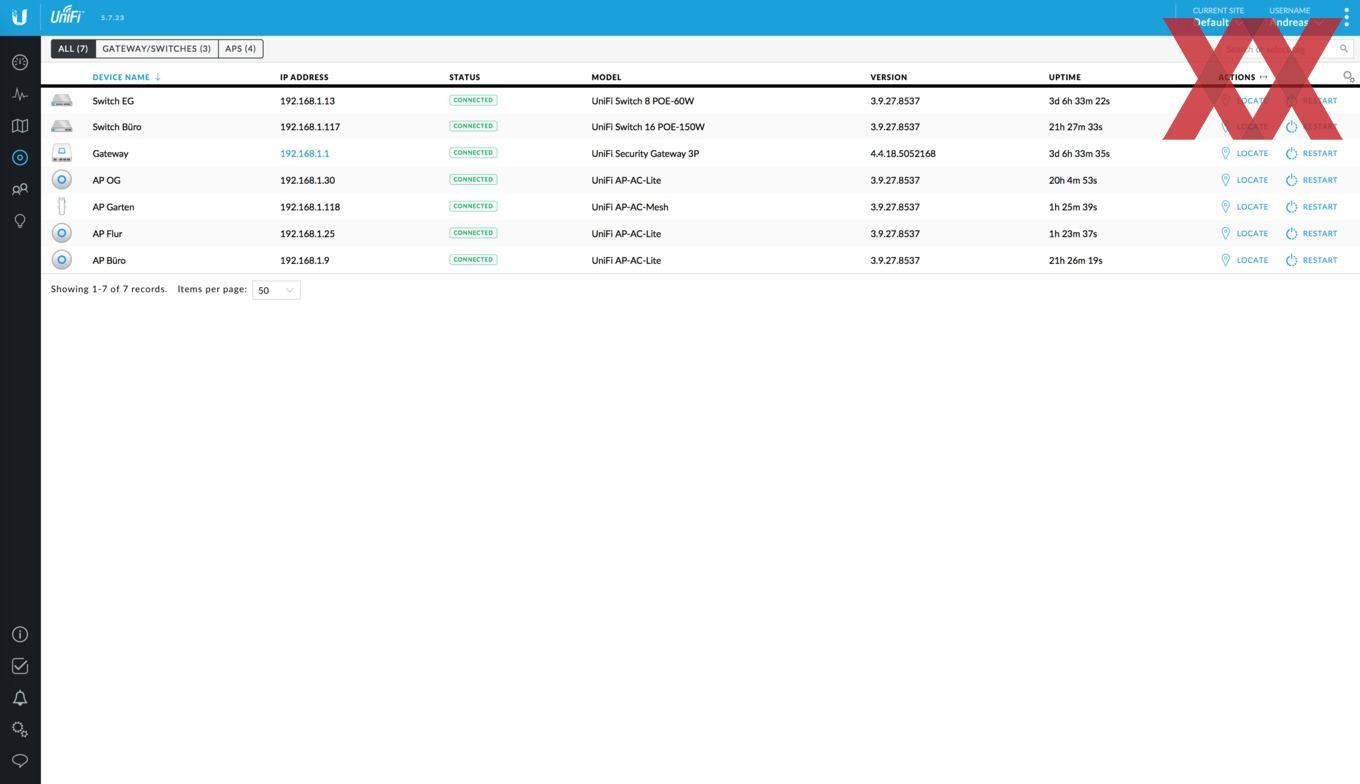Select the AP Flur device name
This screenshot has height=784, width=1360.
pyautogui.click(x=107, y=234)
